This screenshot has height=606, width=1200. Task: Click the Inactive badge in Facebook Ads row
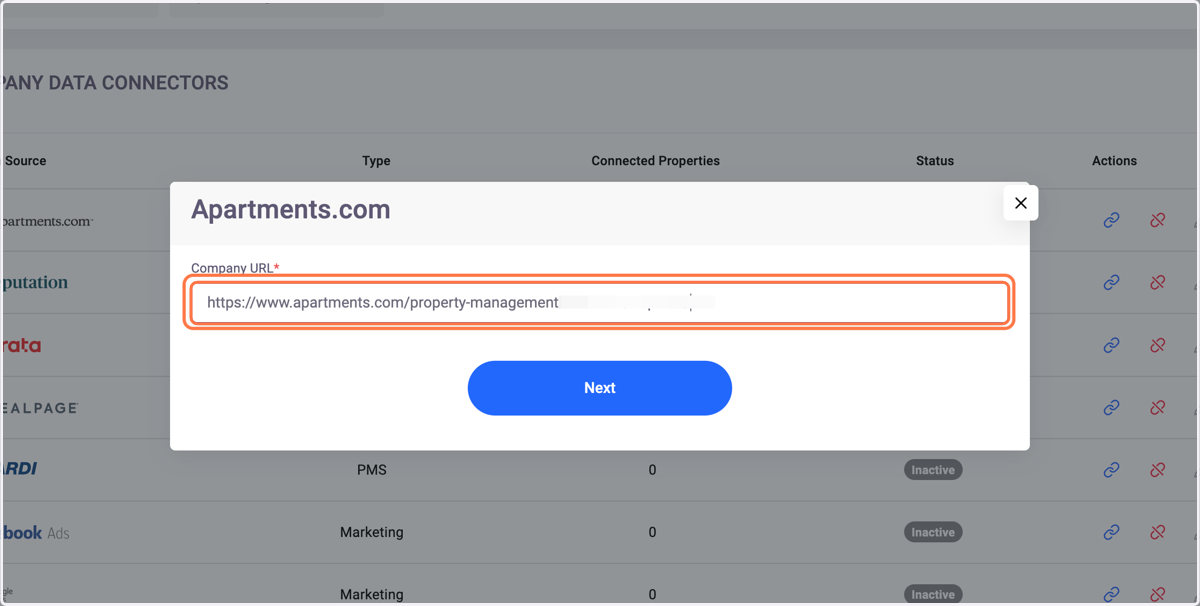pos(933,532)
